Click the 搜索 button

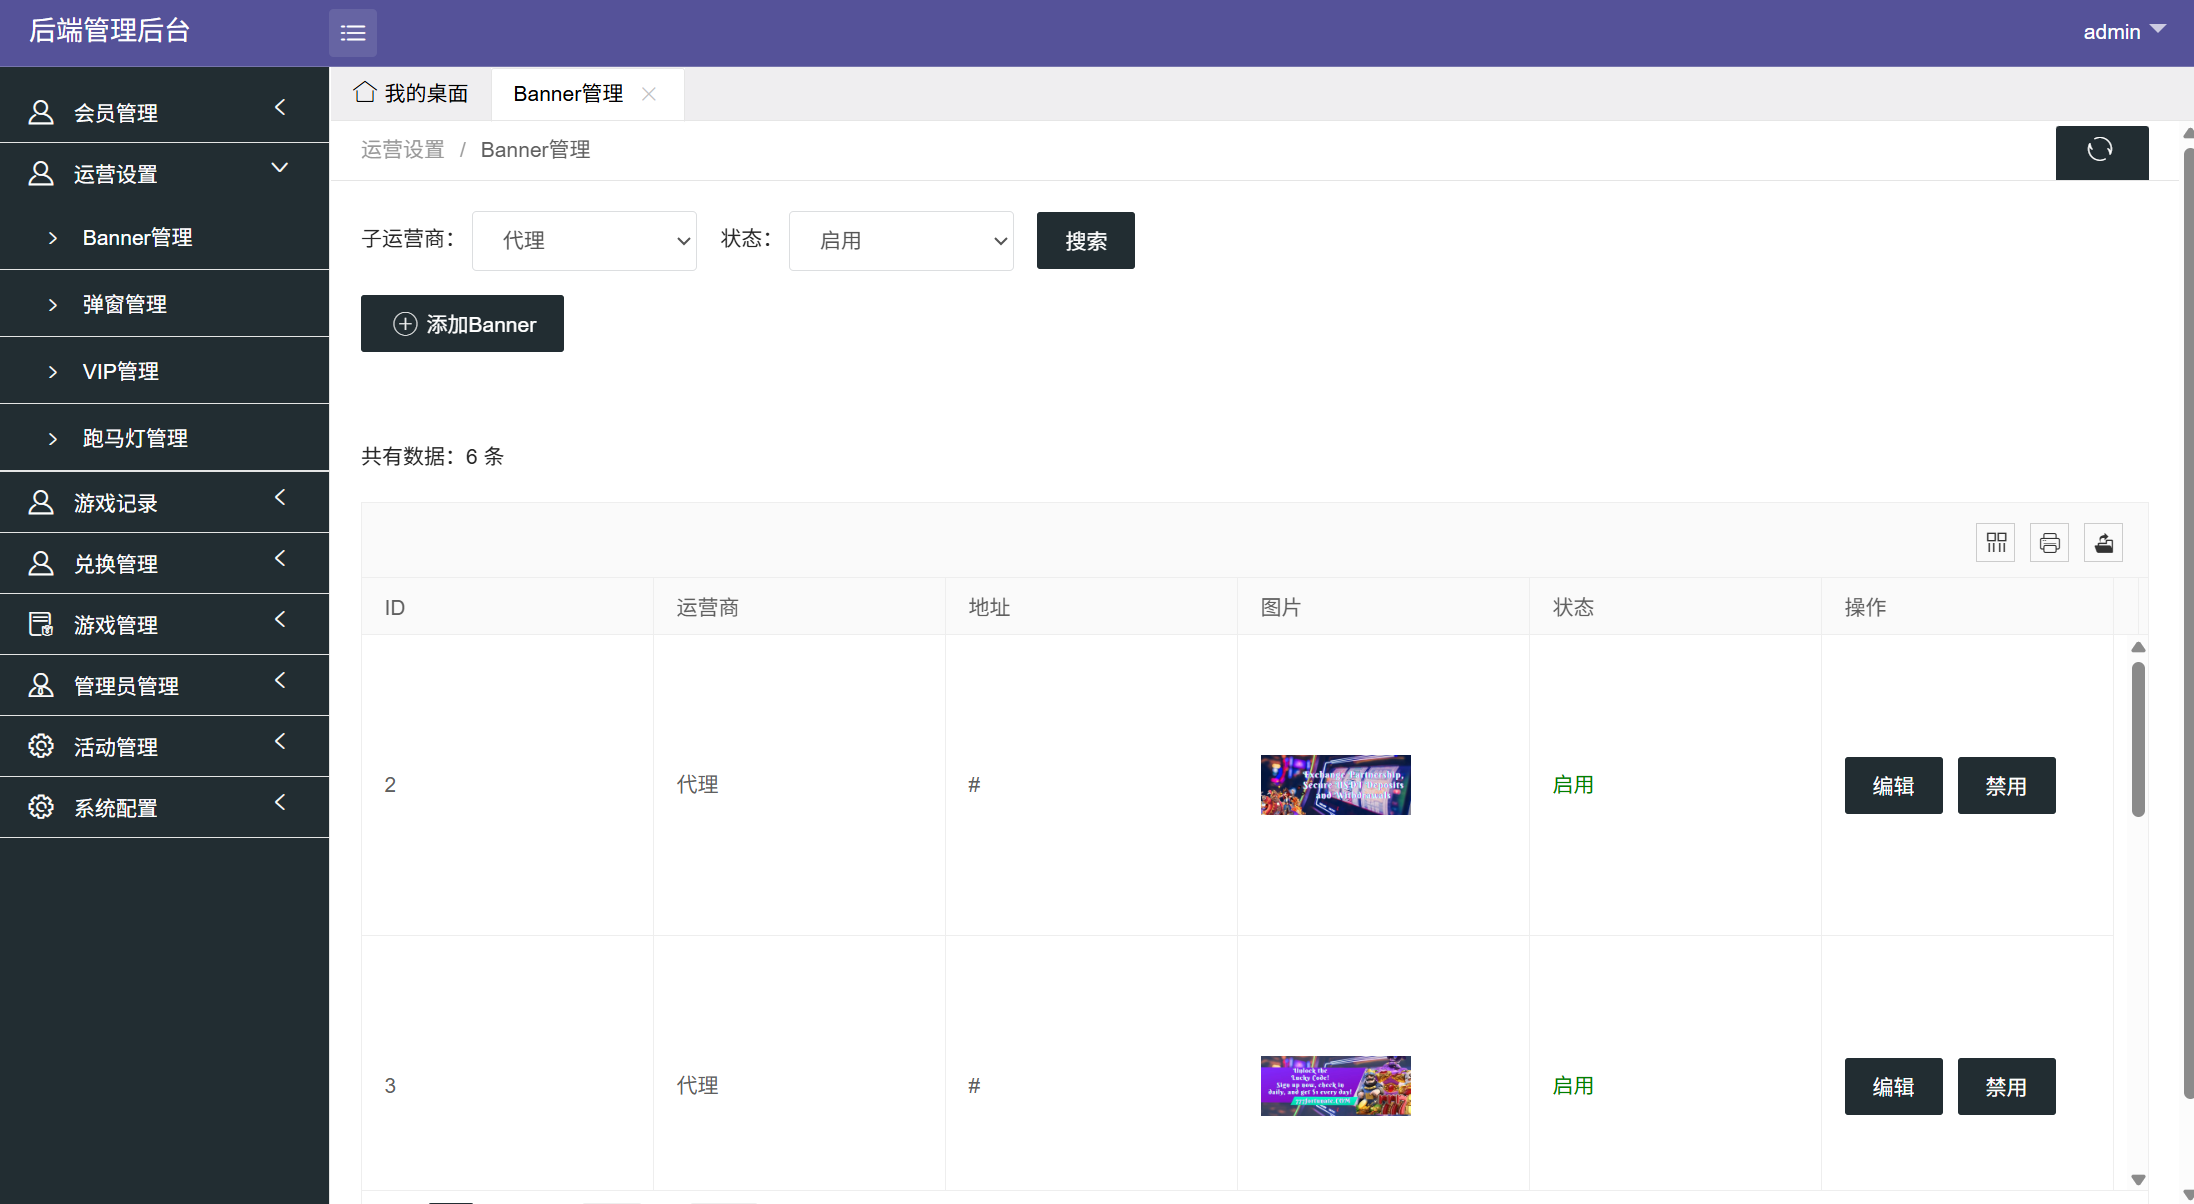[x=1085, y=241]
